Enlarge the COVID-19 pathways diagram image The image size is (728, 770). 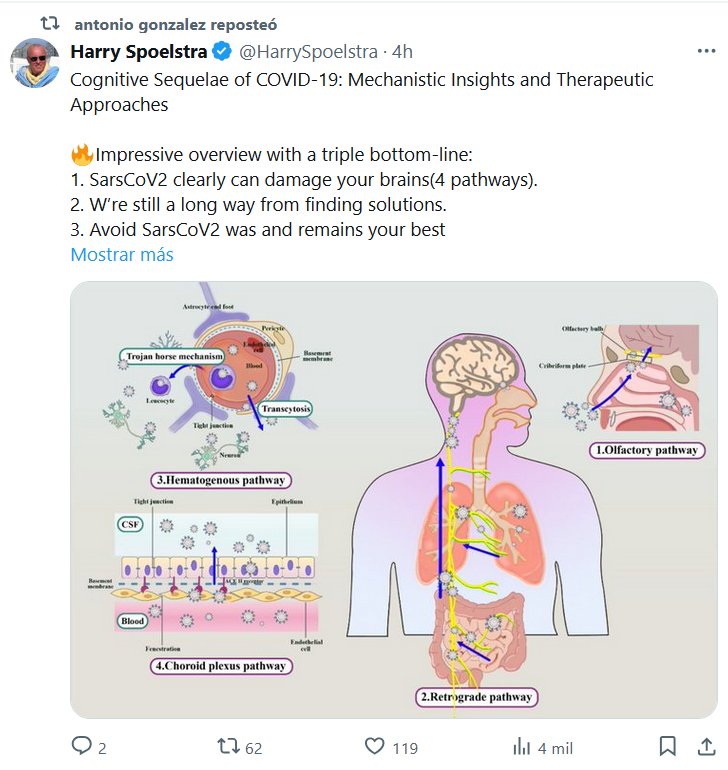[x=394, y=500]
